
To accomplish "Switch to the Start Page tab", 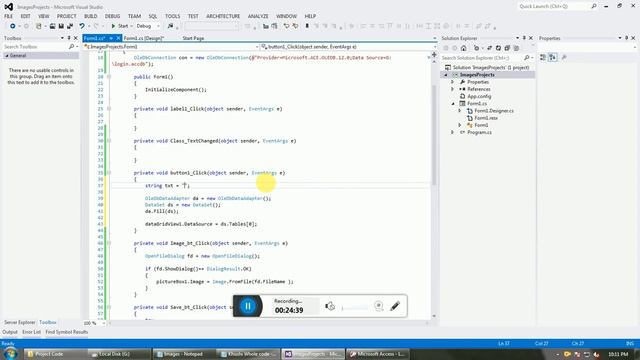I will pos(193,38).
